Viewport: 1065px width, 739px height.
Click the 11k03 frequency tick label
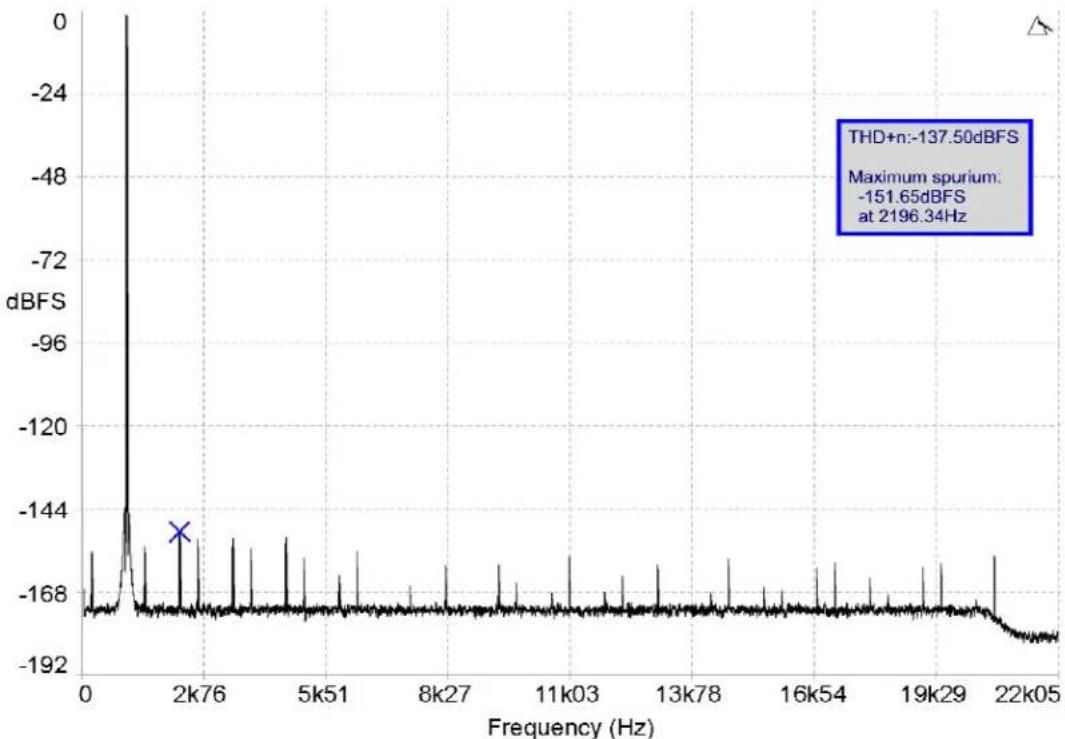click(567, 695)
